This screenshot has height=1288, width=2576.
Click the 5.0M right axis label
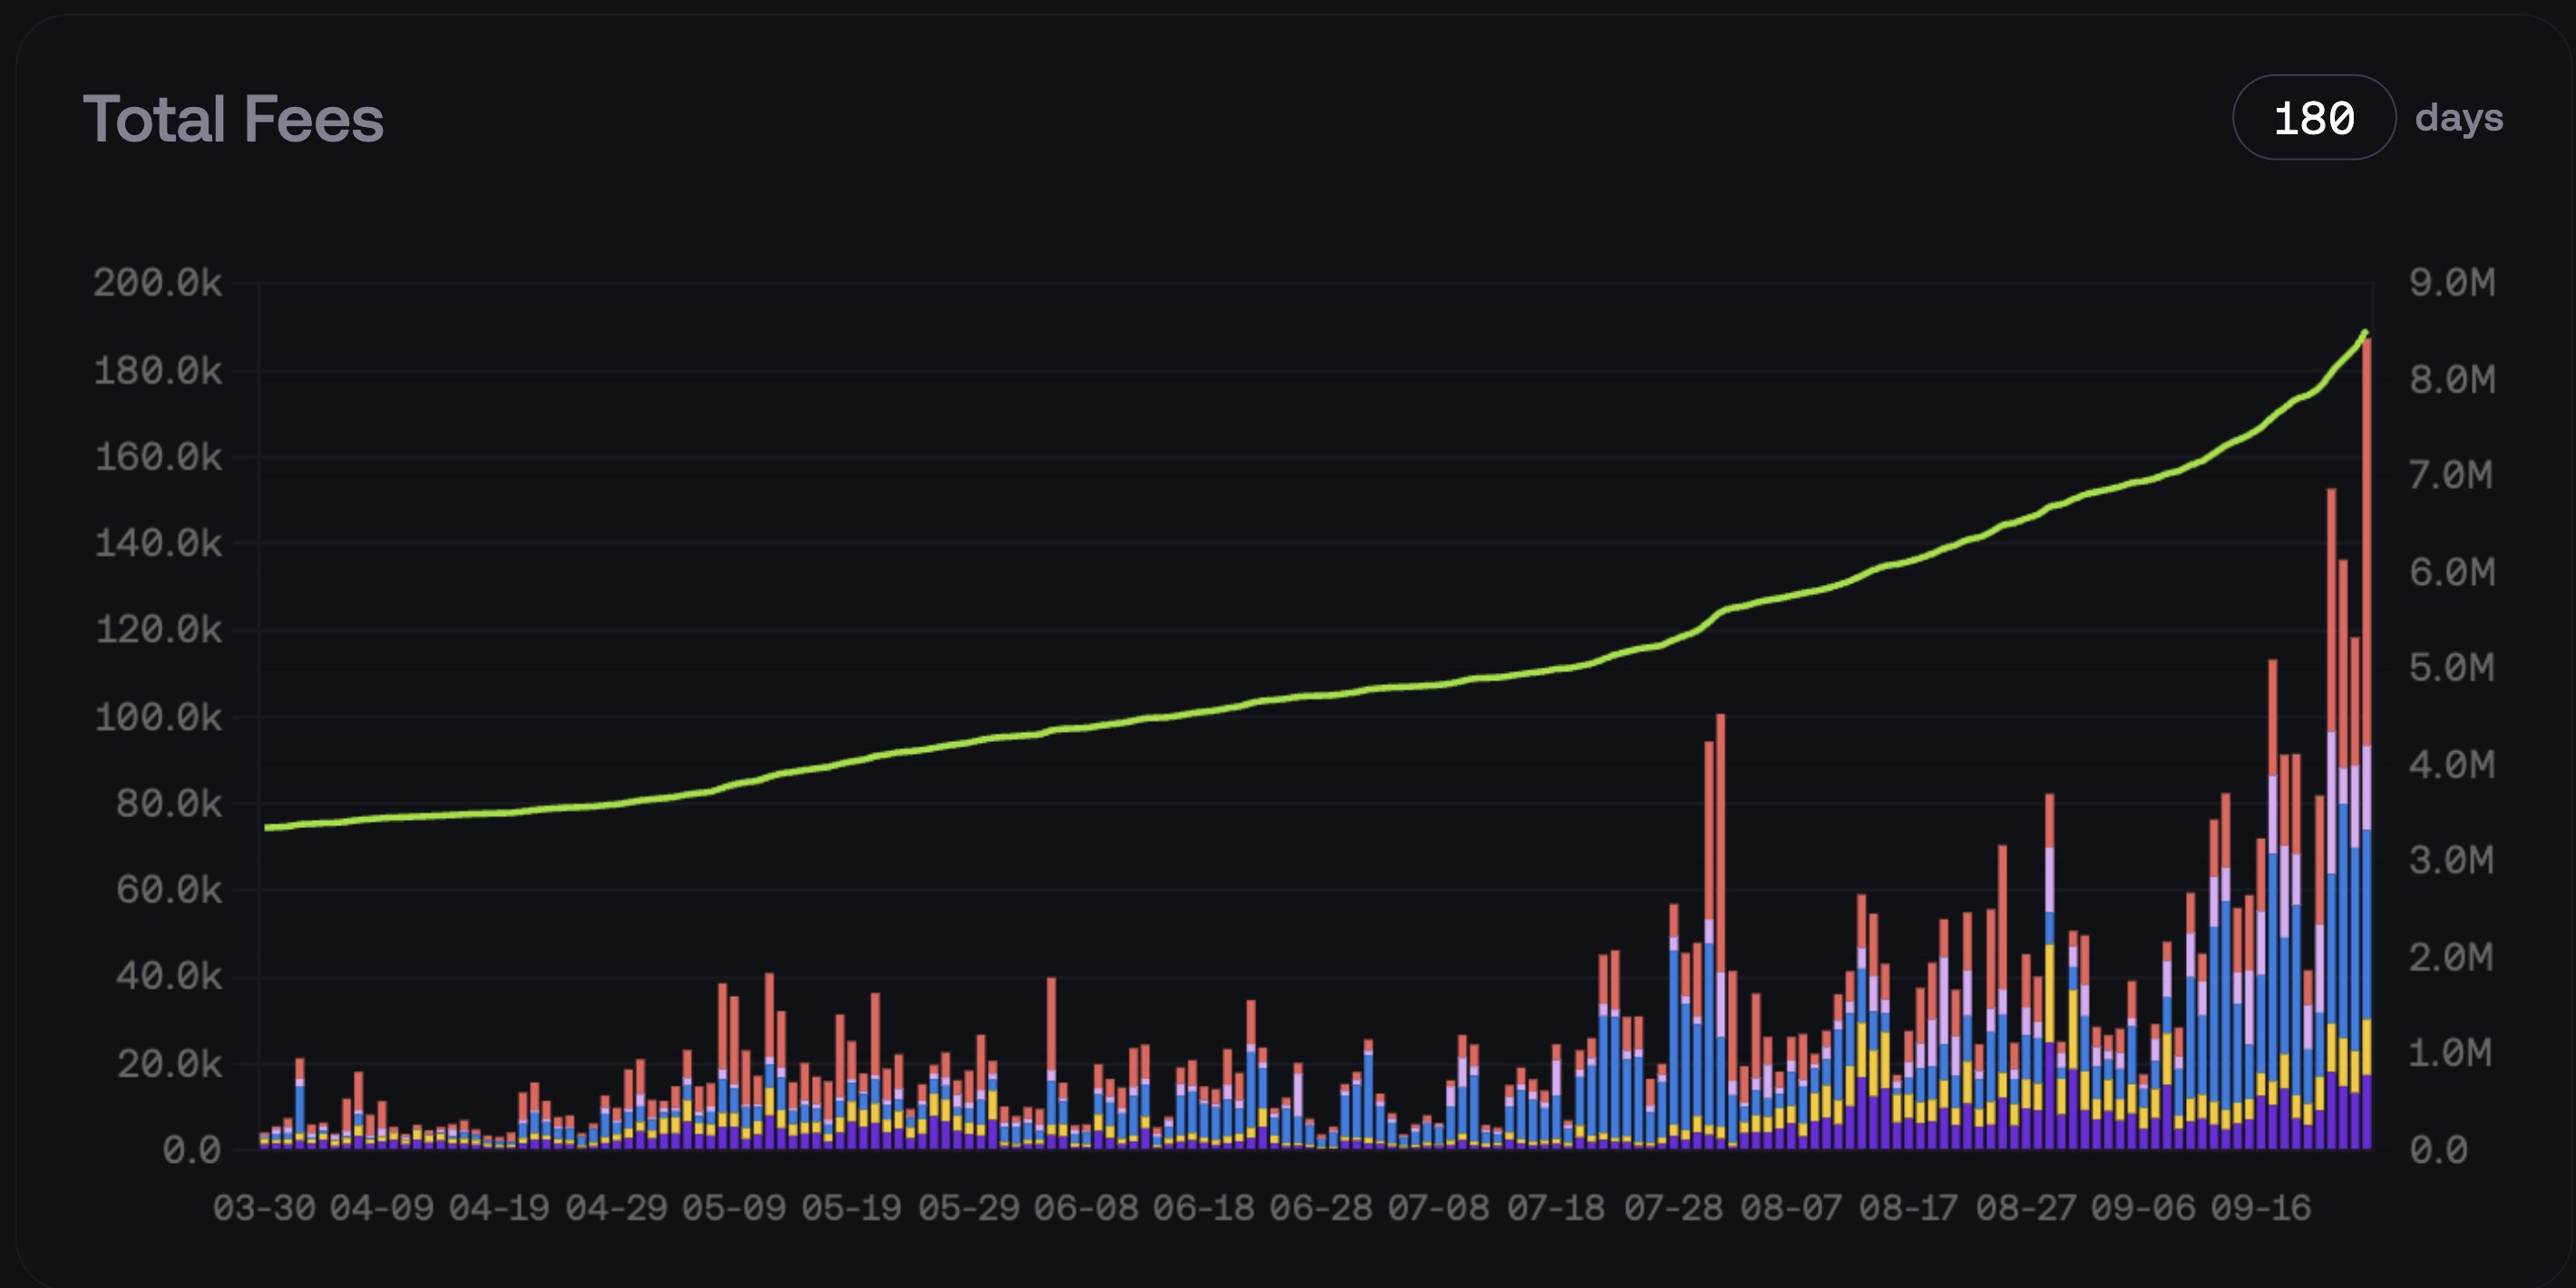point(2451,668)
